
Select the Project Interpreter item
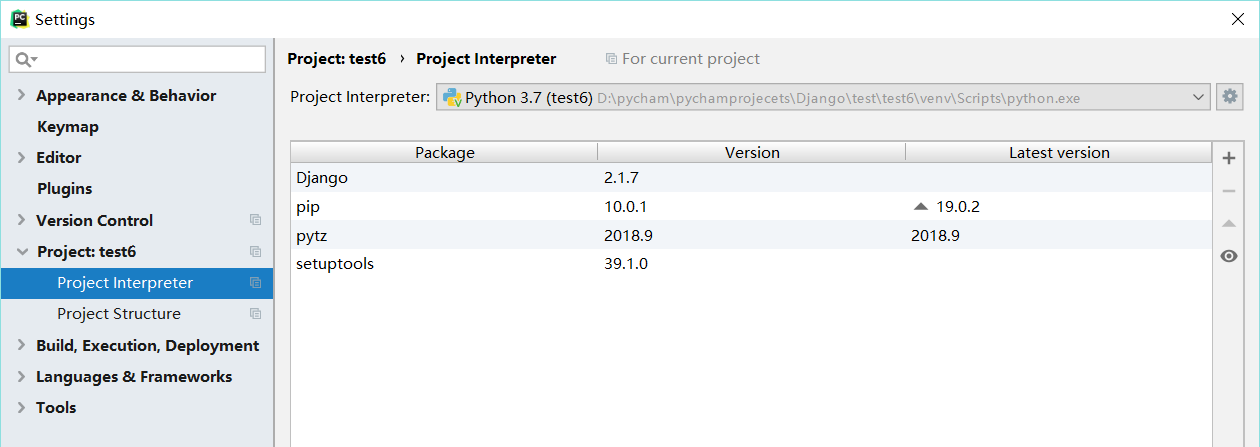137,283
